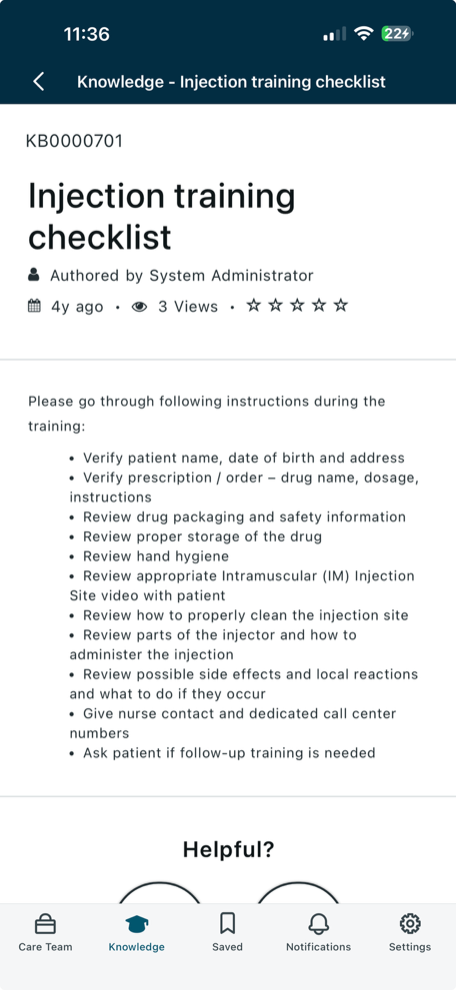Tap the back chevron in header
Image resolution: width=461 pixels, height=990 pixels.
click(x=39, y=81)
